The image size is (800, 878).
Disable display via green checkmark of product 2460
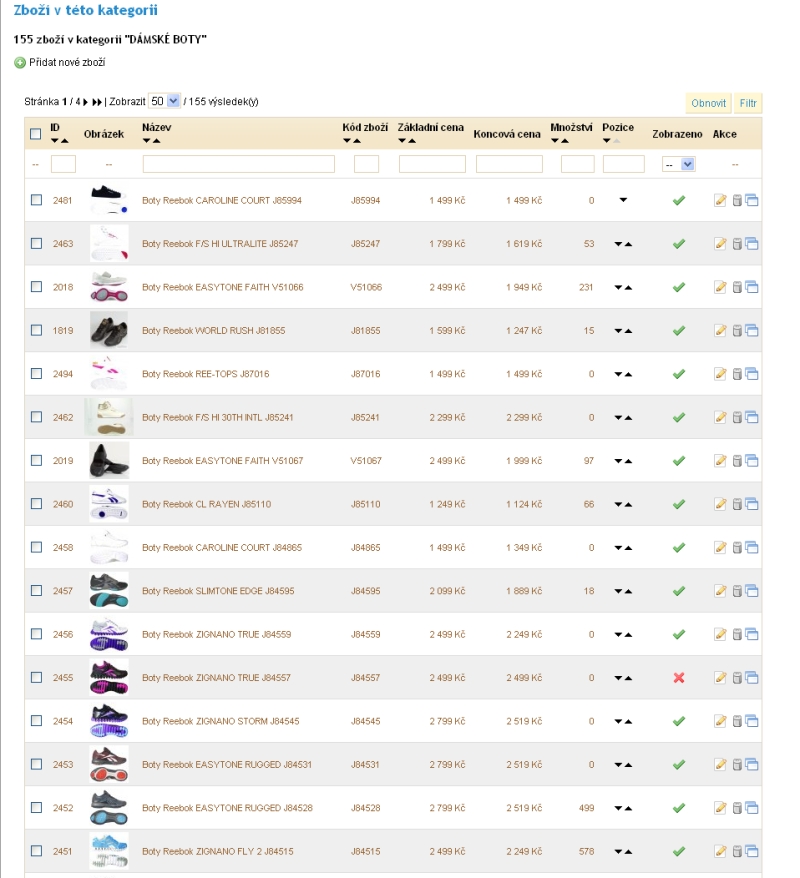click(x=678, y=504)
